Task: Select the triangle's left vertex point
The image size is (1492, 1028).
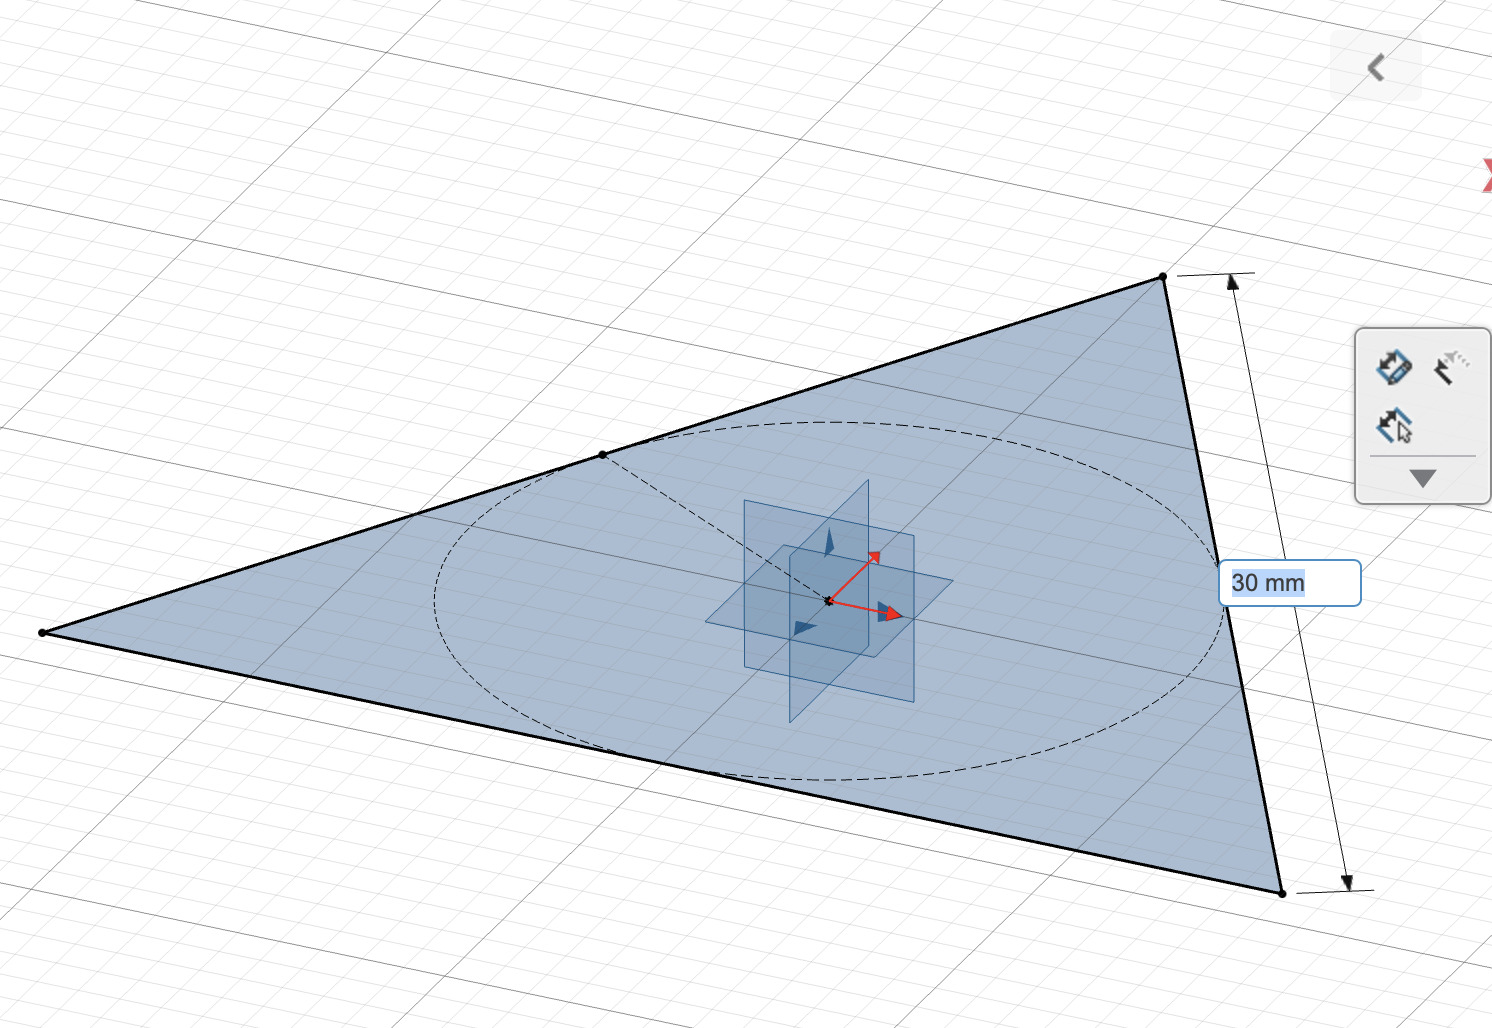Action: 42,633
